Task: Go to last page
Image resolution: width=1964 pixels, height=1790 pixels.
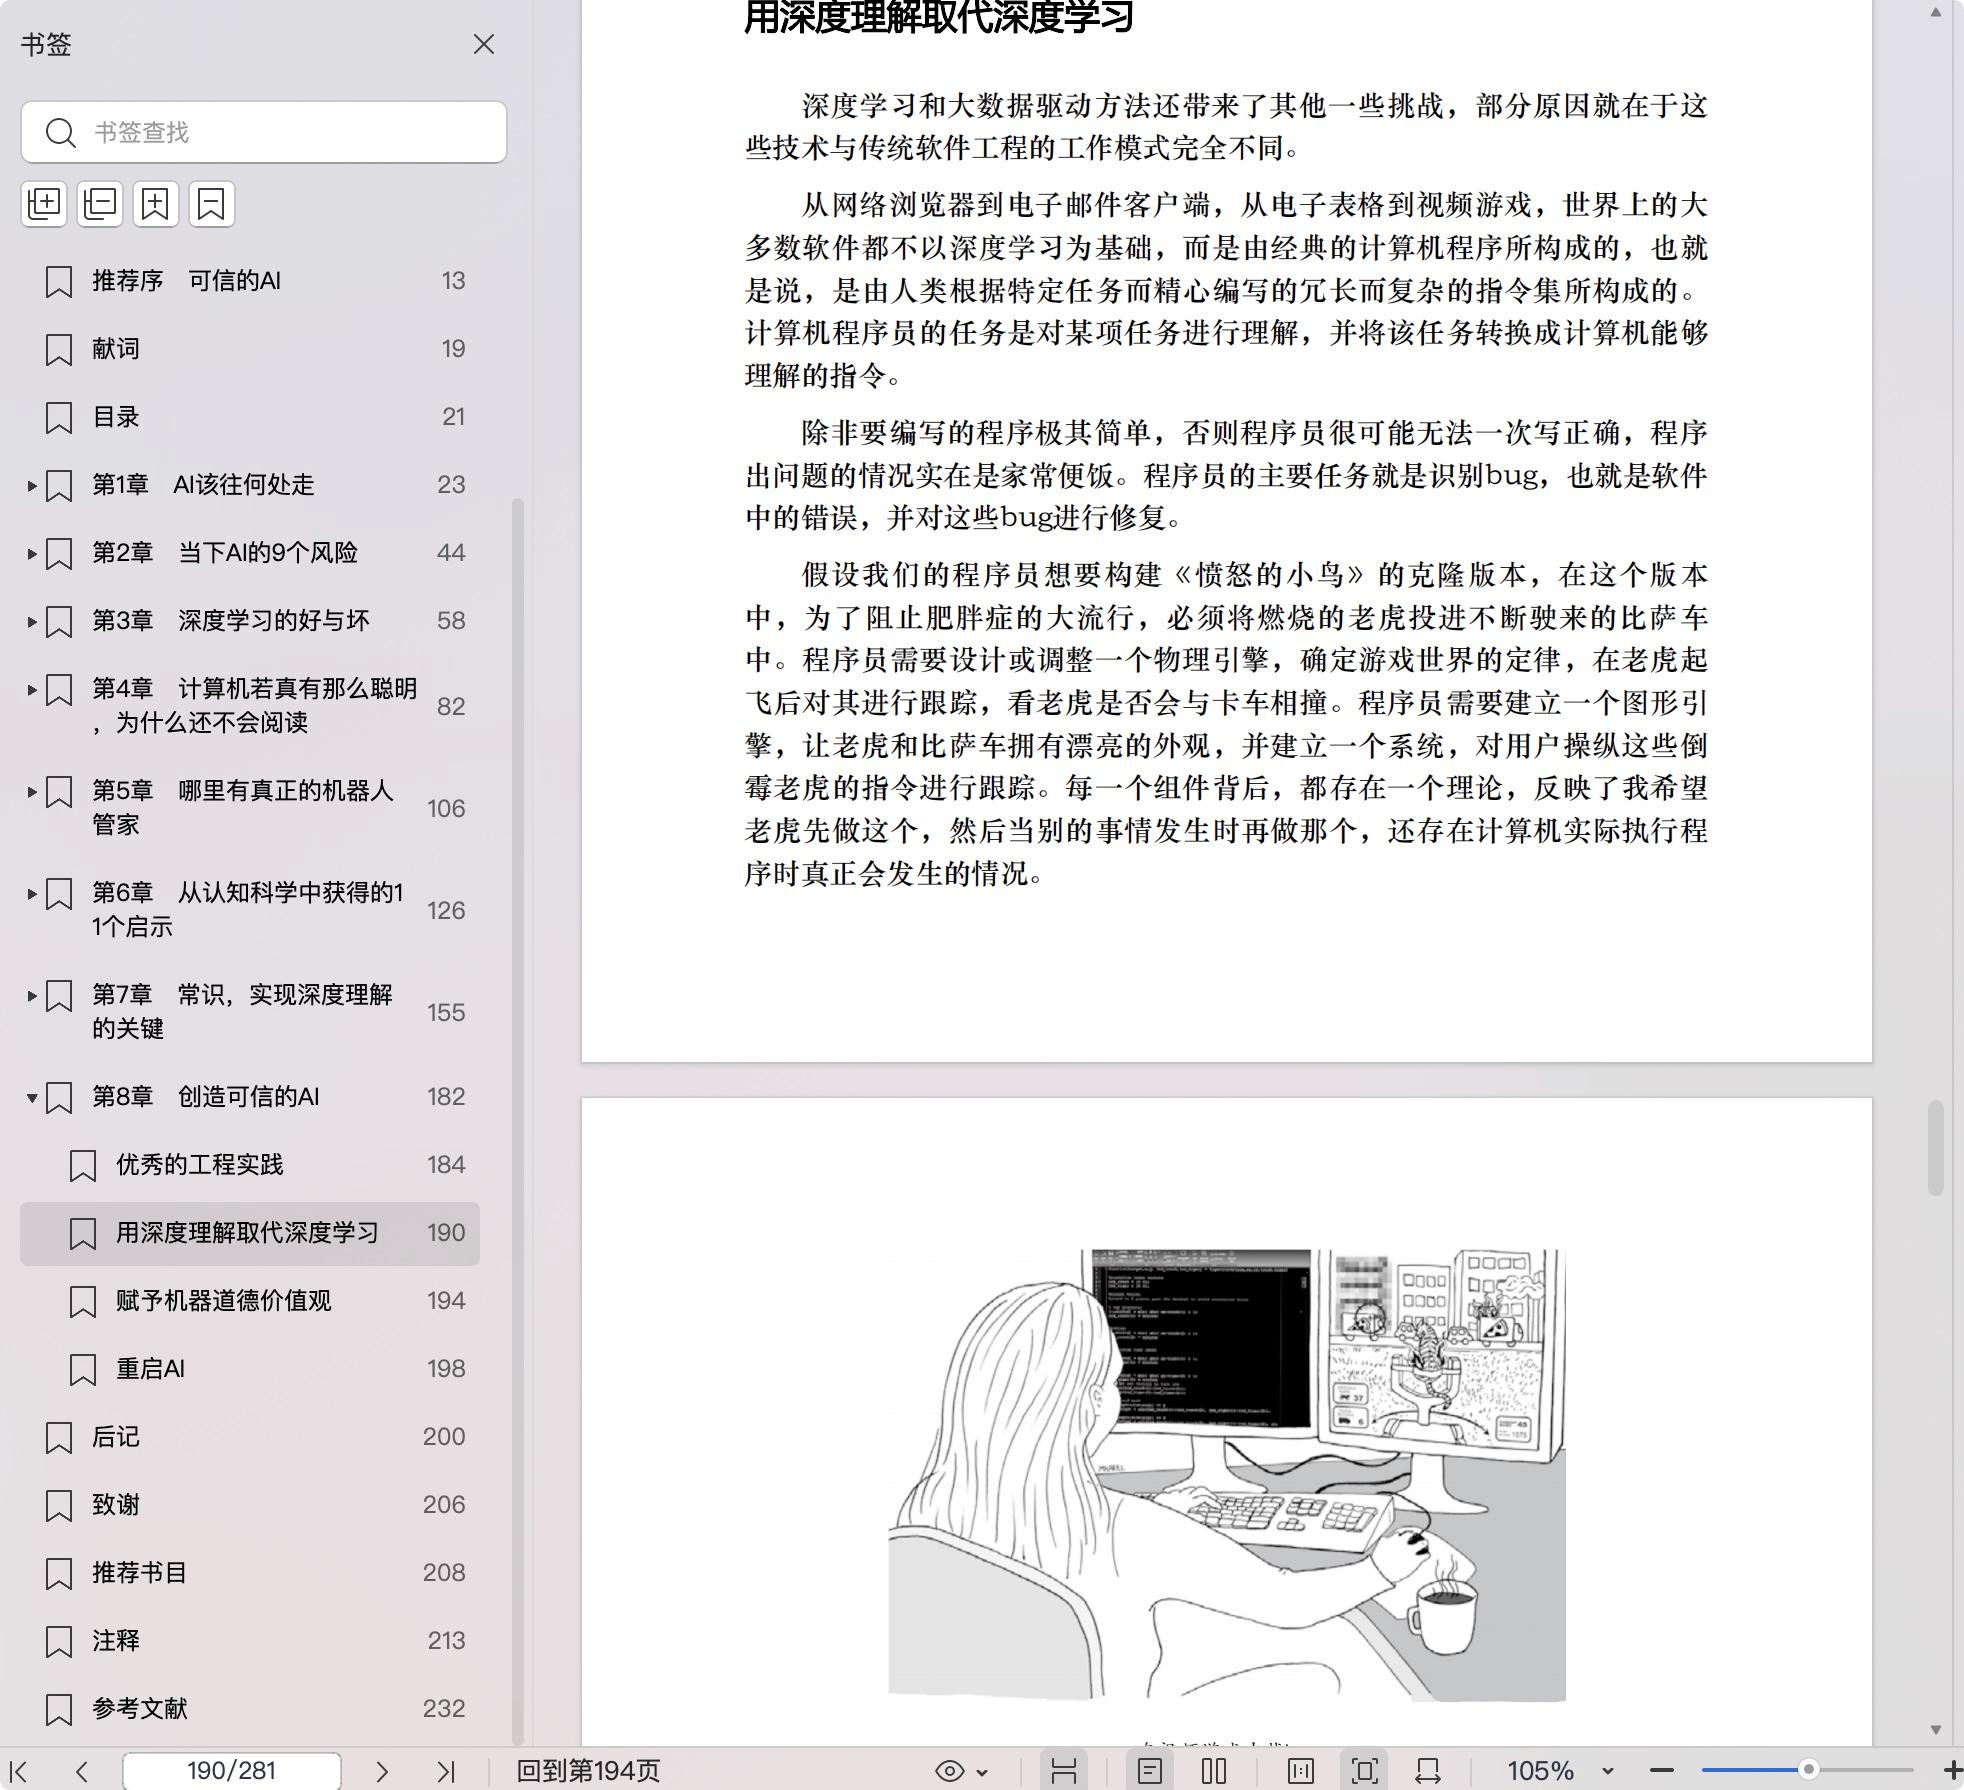Action: tap(446, 1771)
